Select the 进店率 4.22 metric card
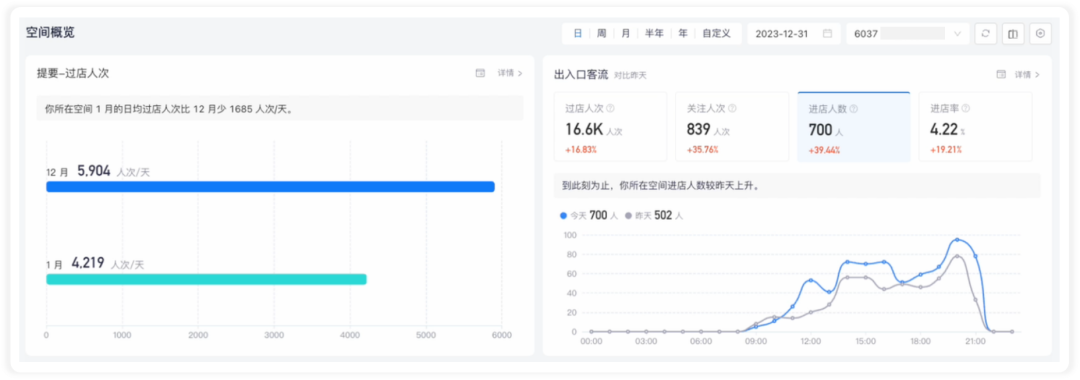Viewport: 1080px width, 380px height. pos(975,127)
